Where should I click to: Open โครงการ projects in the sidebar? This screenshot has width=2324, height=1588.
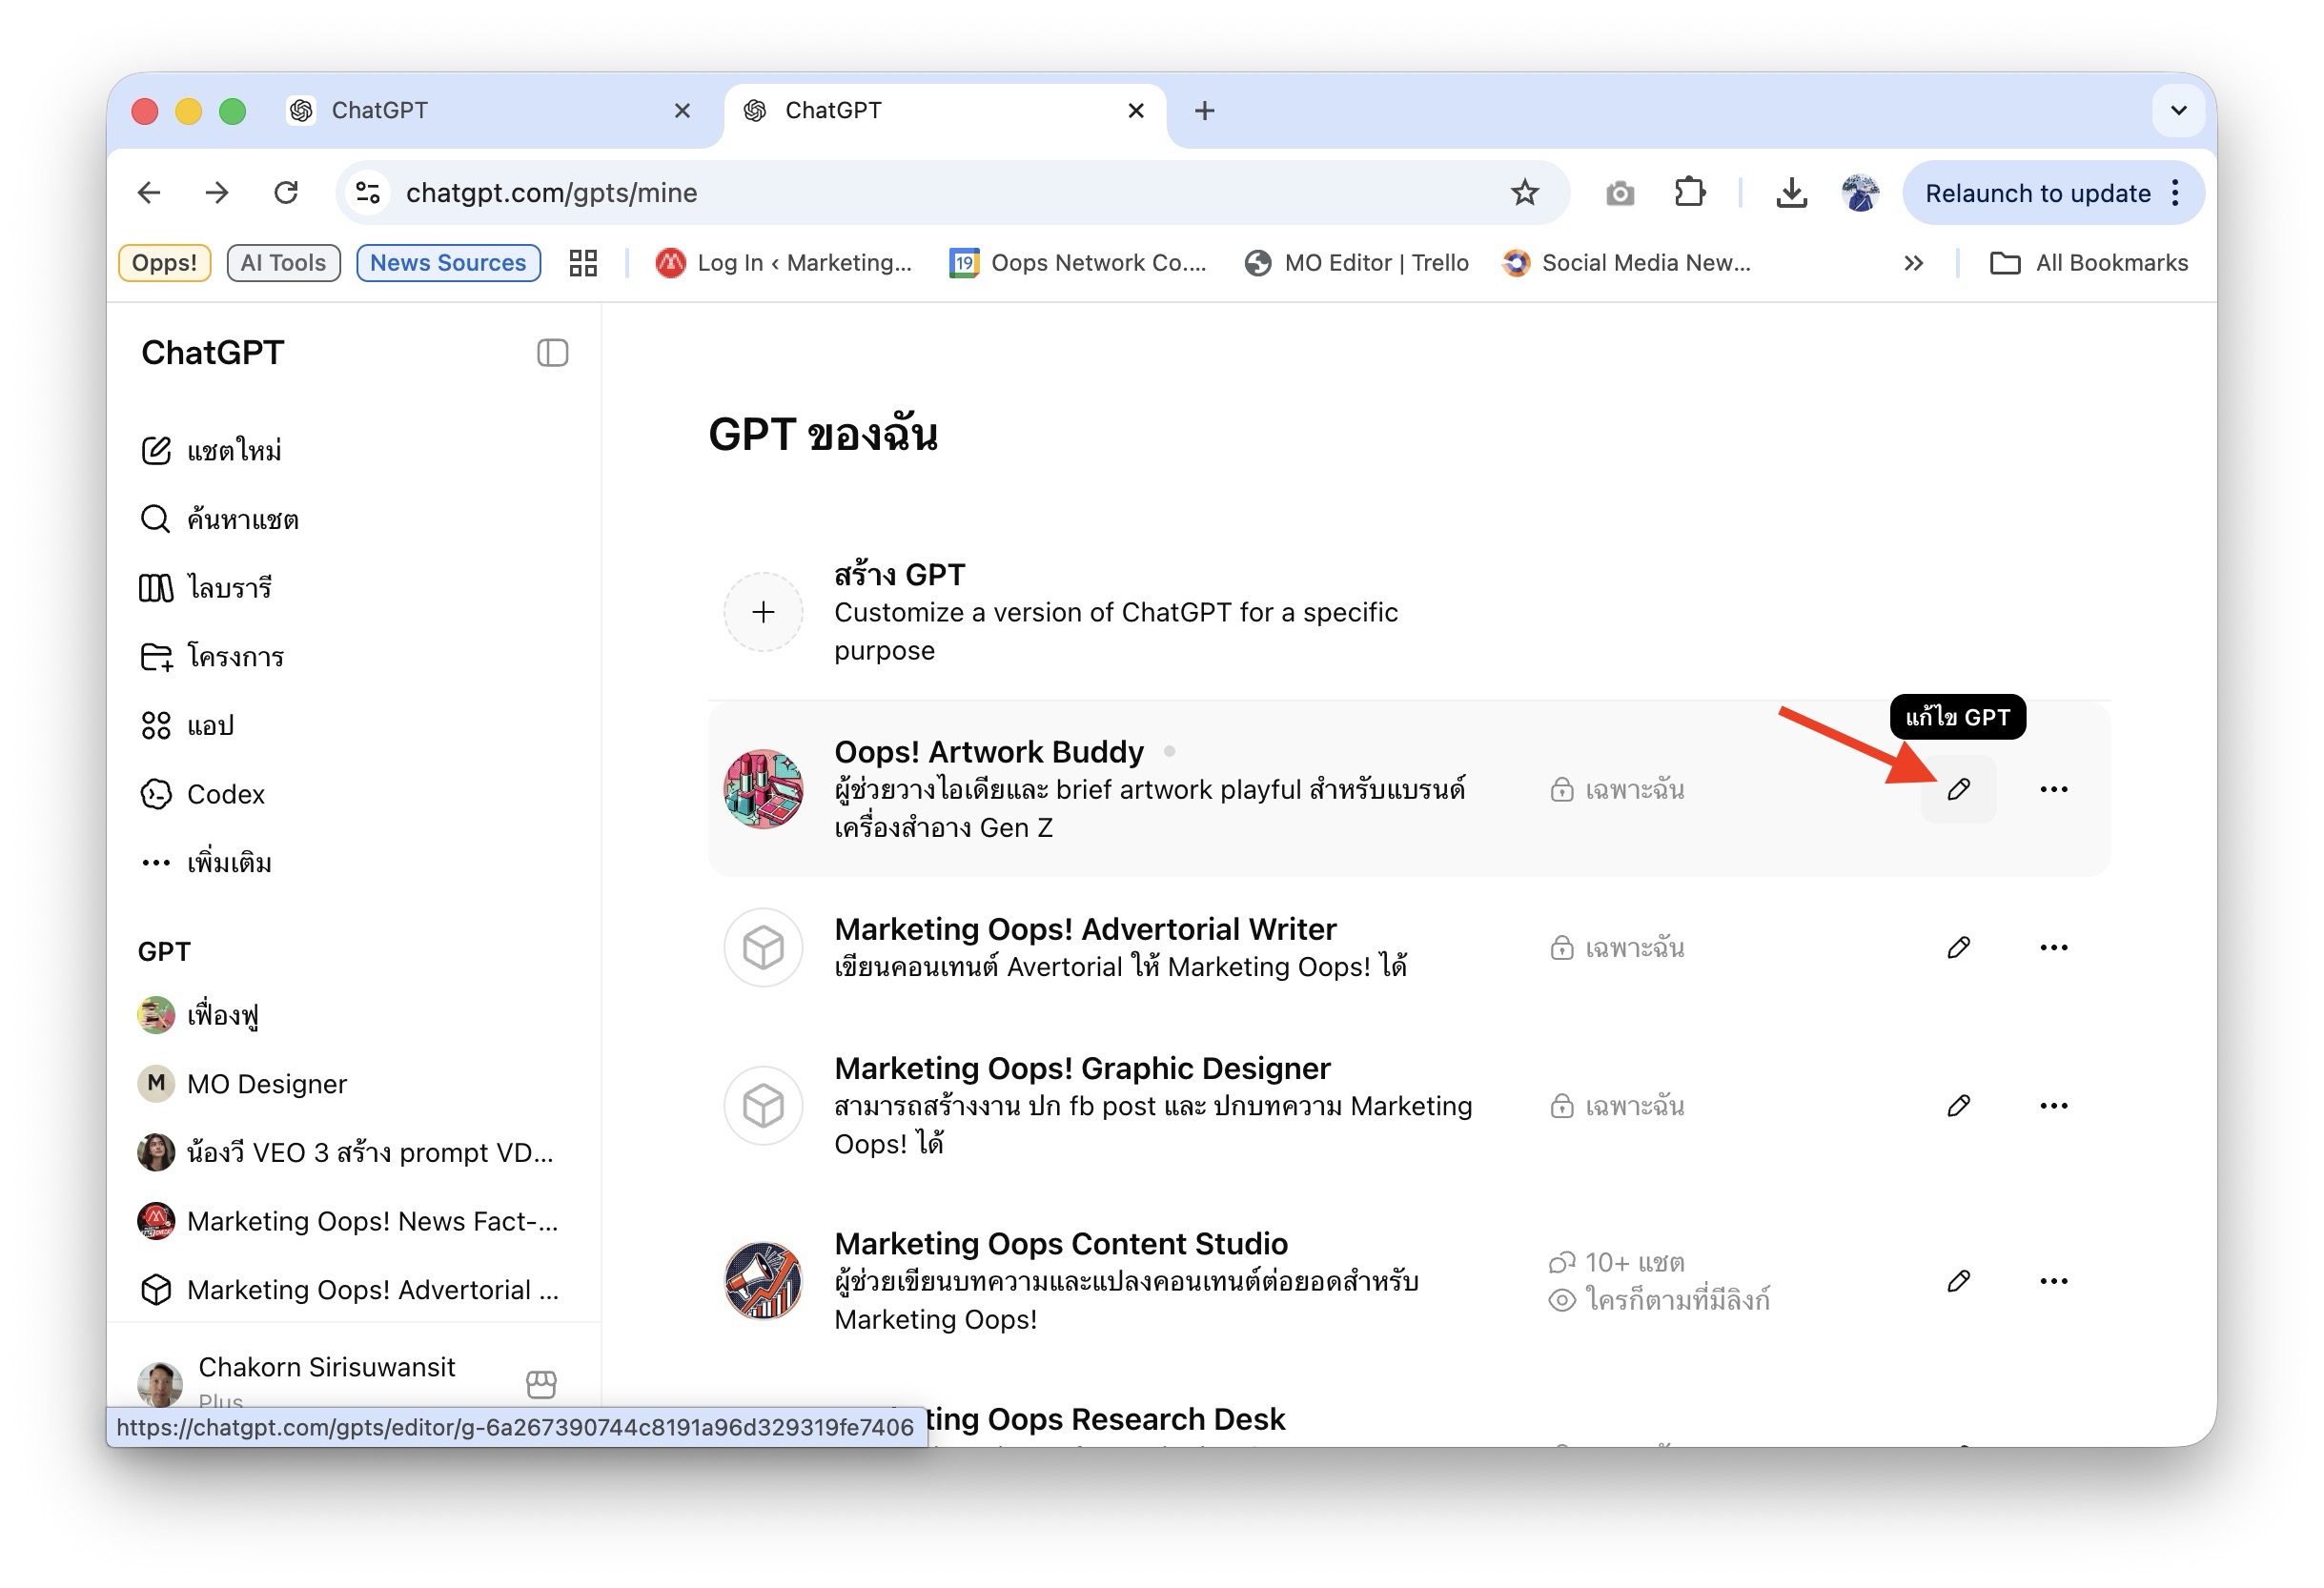(212, 656)
